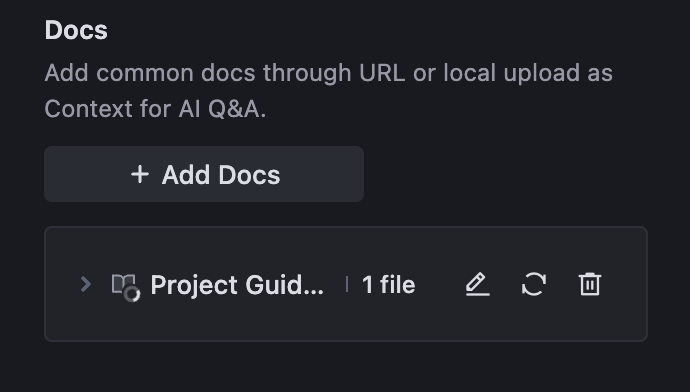Viewport: 690px width, 392px height.
Task: Click the 'Add Docs' text label
Action: [221, 175]
